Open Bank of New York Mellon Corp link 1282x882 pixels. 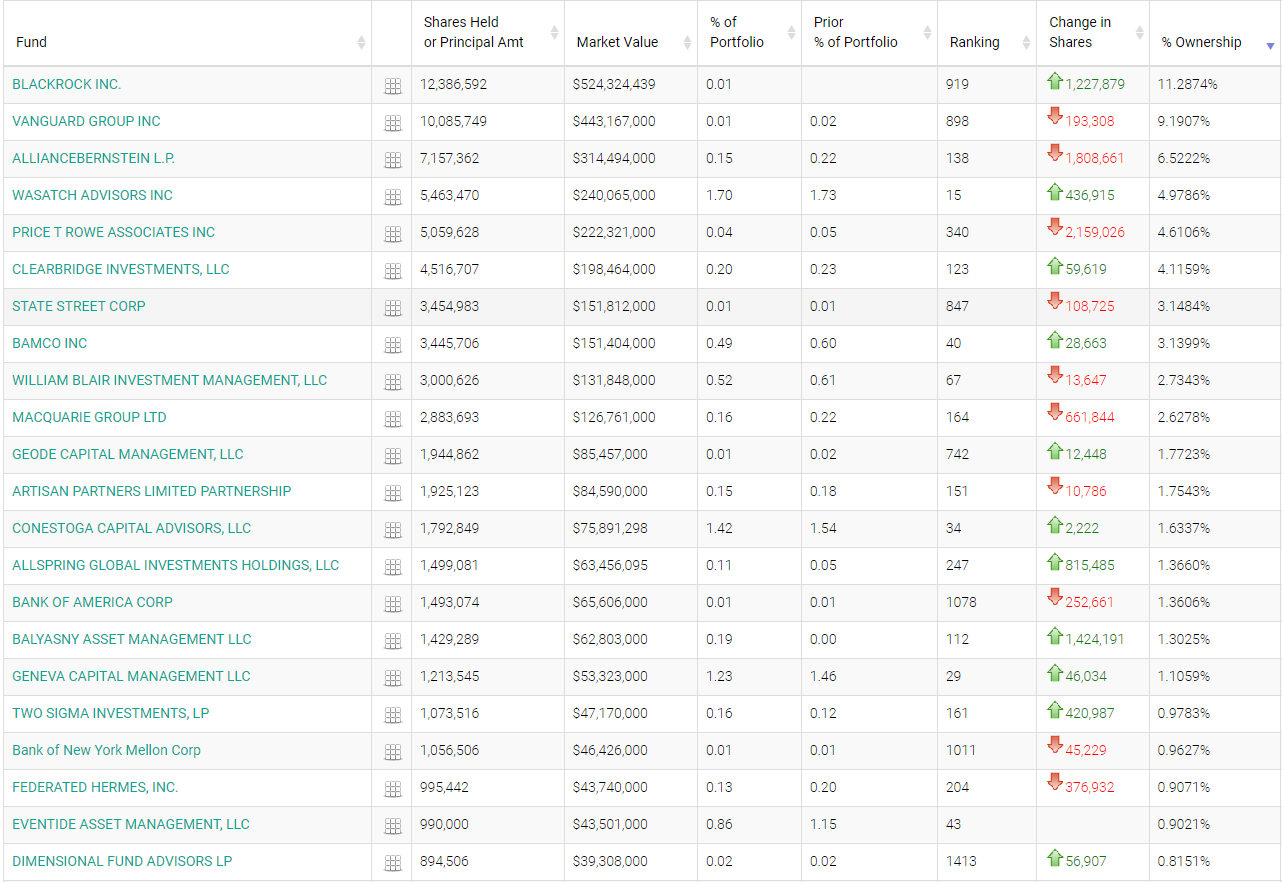(106, 750)
